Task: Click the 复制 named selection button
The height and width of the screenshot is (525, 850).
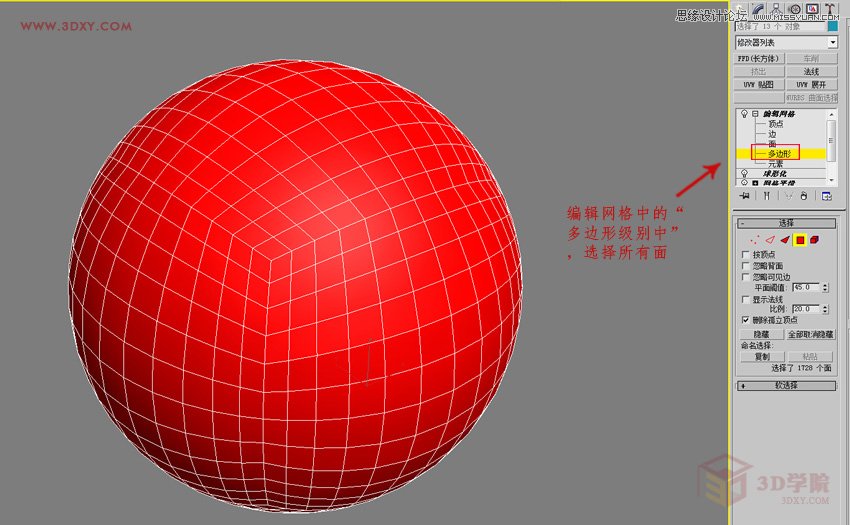Action: tap(762, 356)
